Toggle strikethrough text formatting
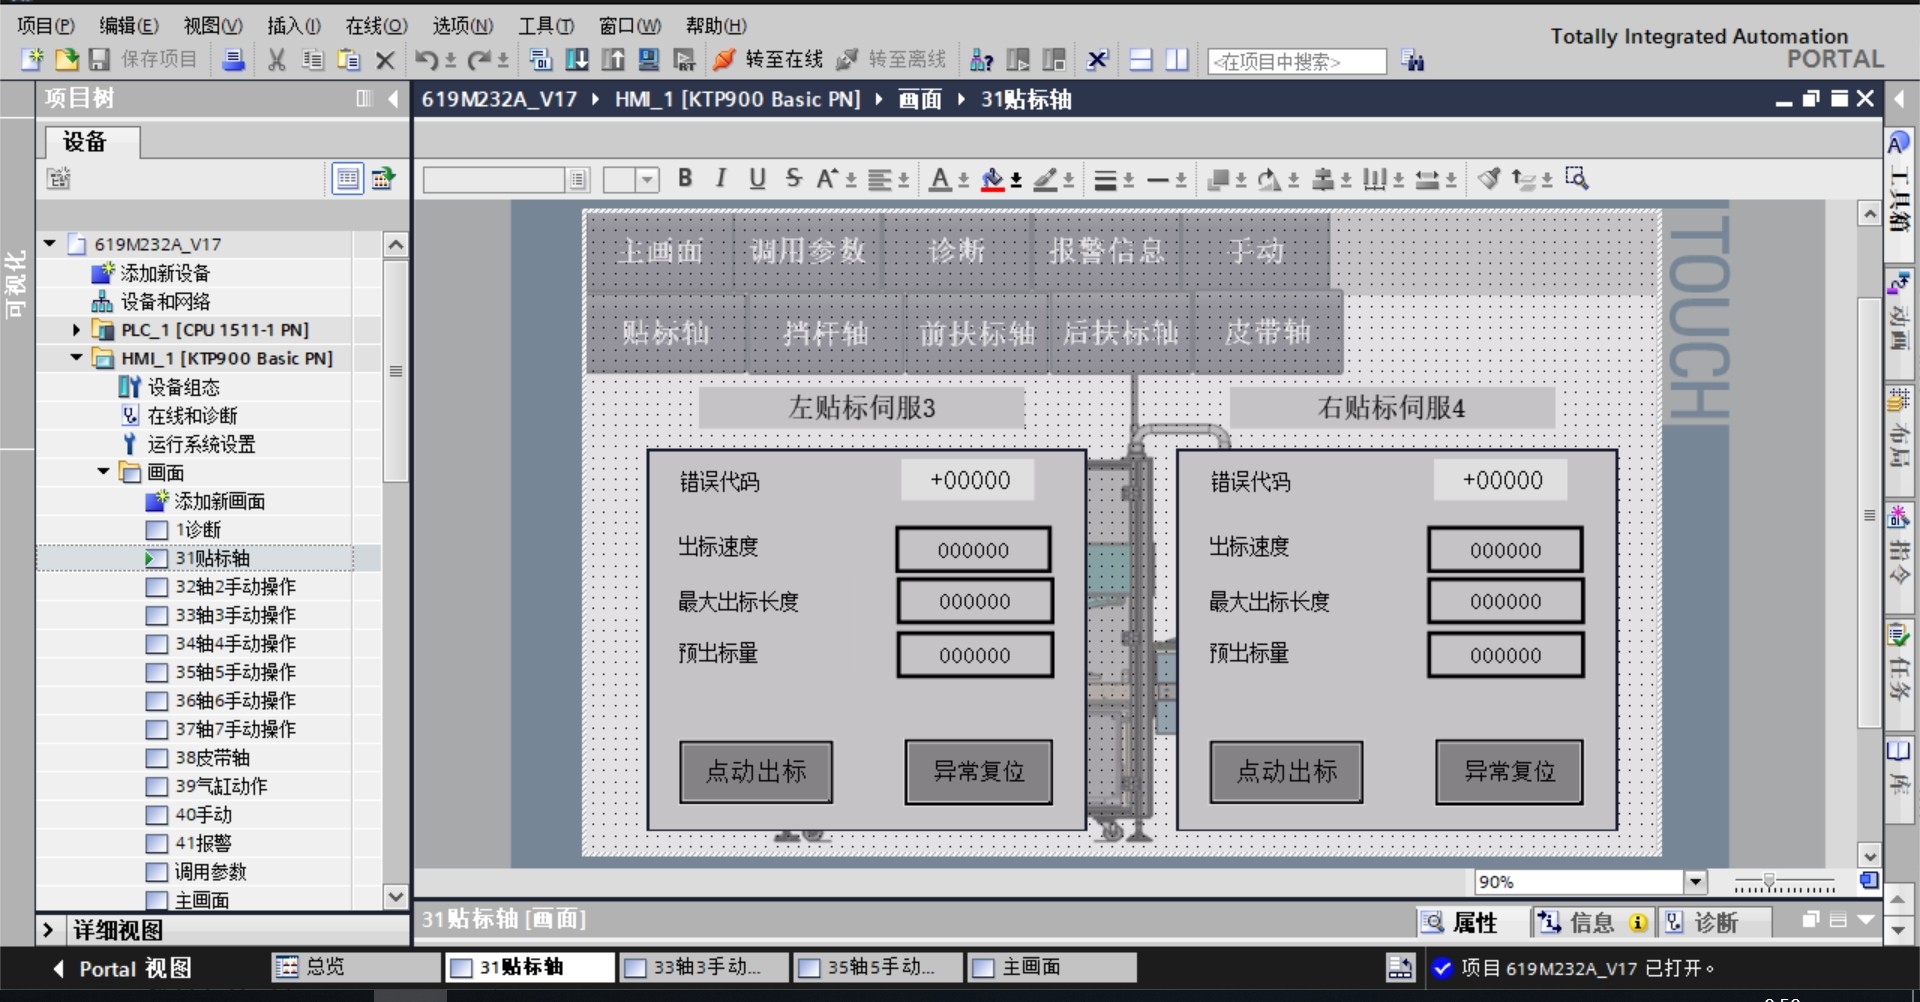The width and height of the screenshot is (1920, 1002). tap(793, 178)
